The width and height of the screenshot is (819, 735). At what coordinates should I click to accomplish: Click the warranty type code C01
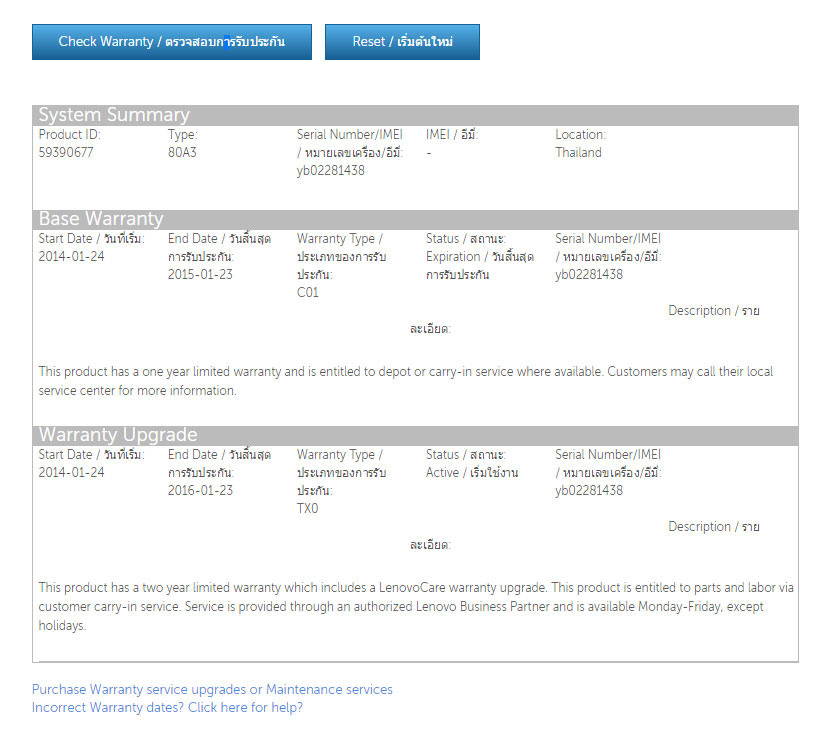click(308, 293)
